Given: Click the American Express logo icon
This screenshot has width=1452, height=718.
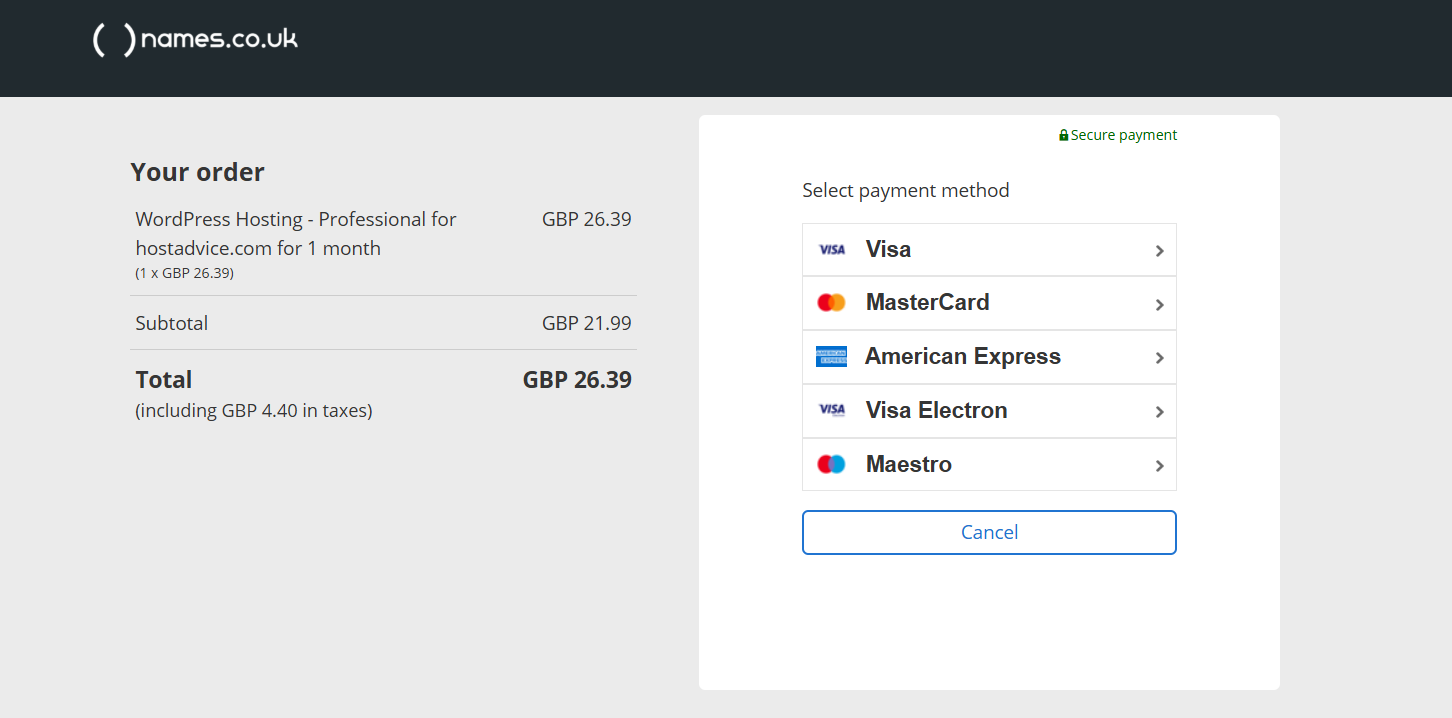Looking at the screenshot, I should coord(831,357).
